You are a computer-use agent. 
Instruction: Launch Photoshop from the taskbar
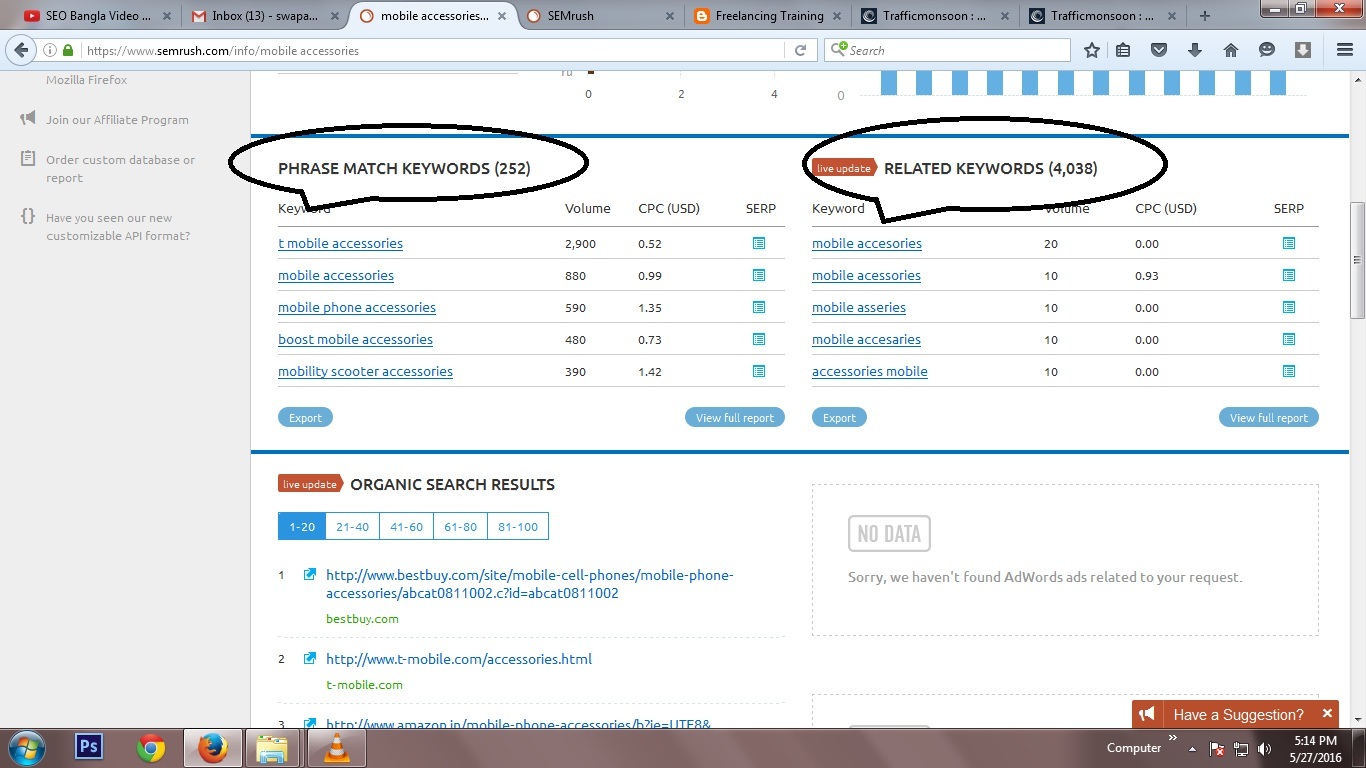pos(89,747)
